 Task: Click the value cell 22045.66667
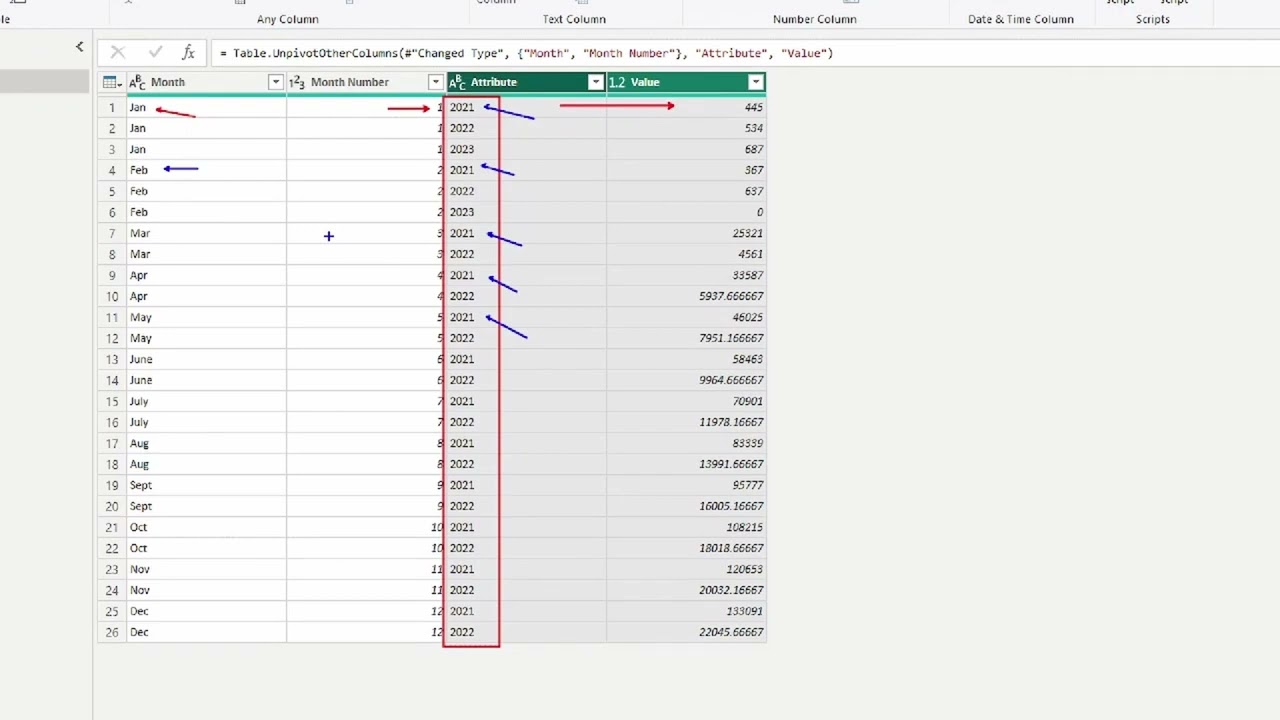coord(686,632)
